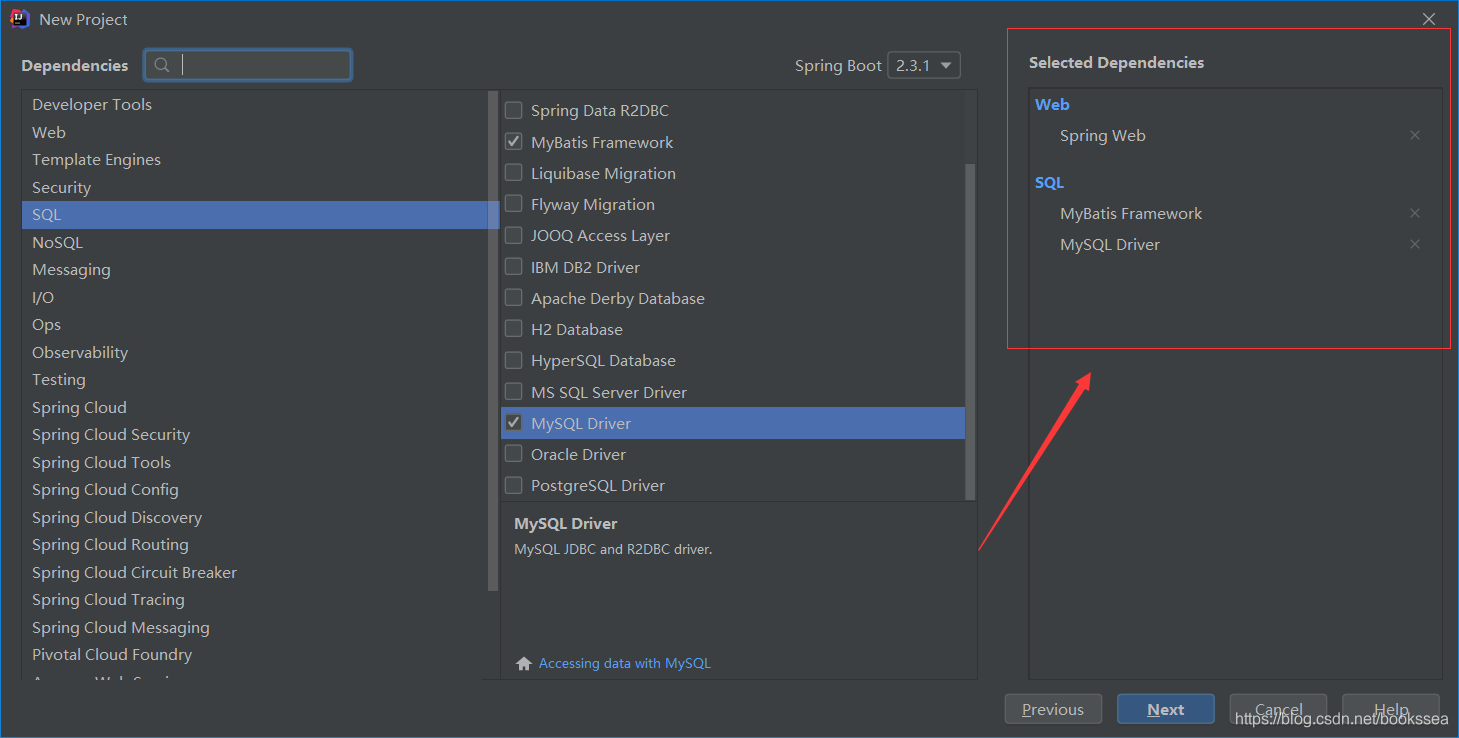Select Spring Cloud Messaging category
Image resolution: width=1459 pixels, height=738 pixels.
(x=254, y=627)
